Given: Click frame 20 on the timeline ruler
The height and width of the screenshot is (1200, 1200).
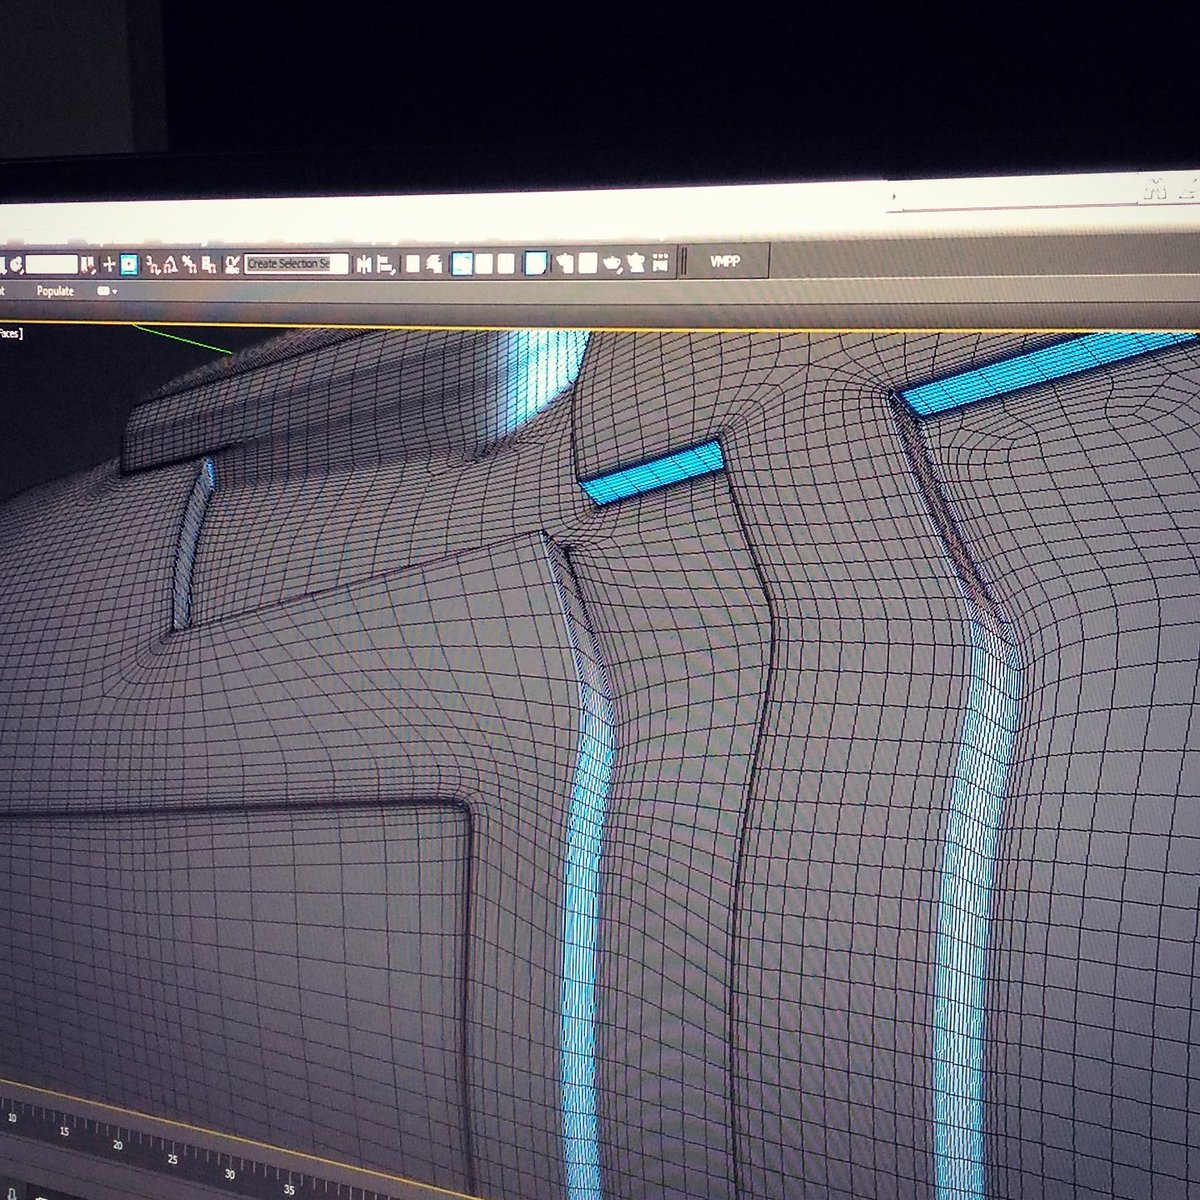Looking at the screenshot, I should tap(118, 1145).
